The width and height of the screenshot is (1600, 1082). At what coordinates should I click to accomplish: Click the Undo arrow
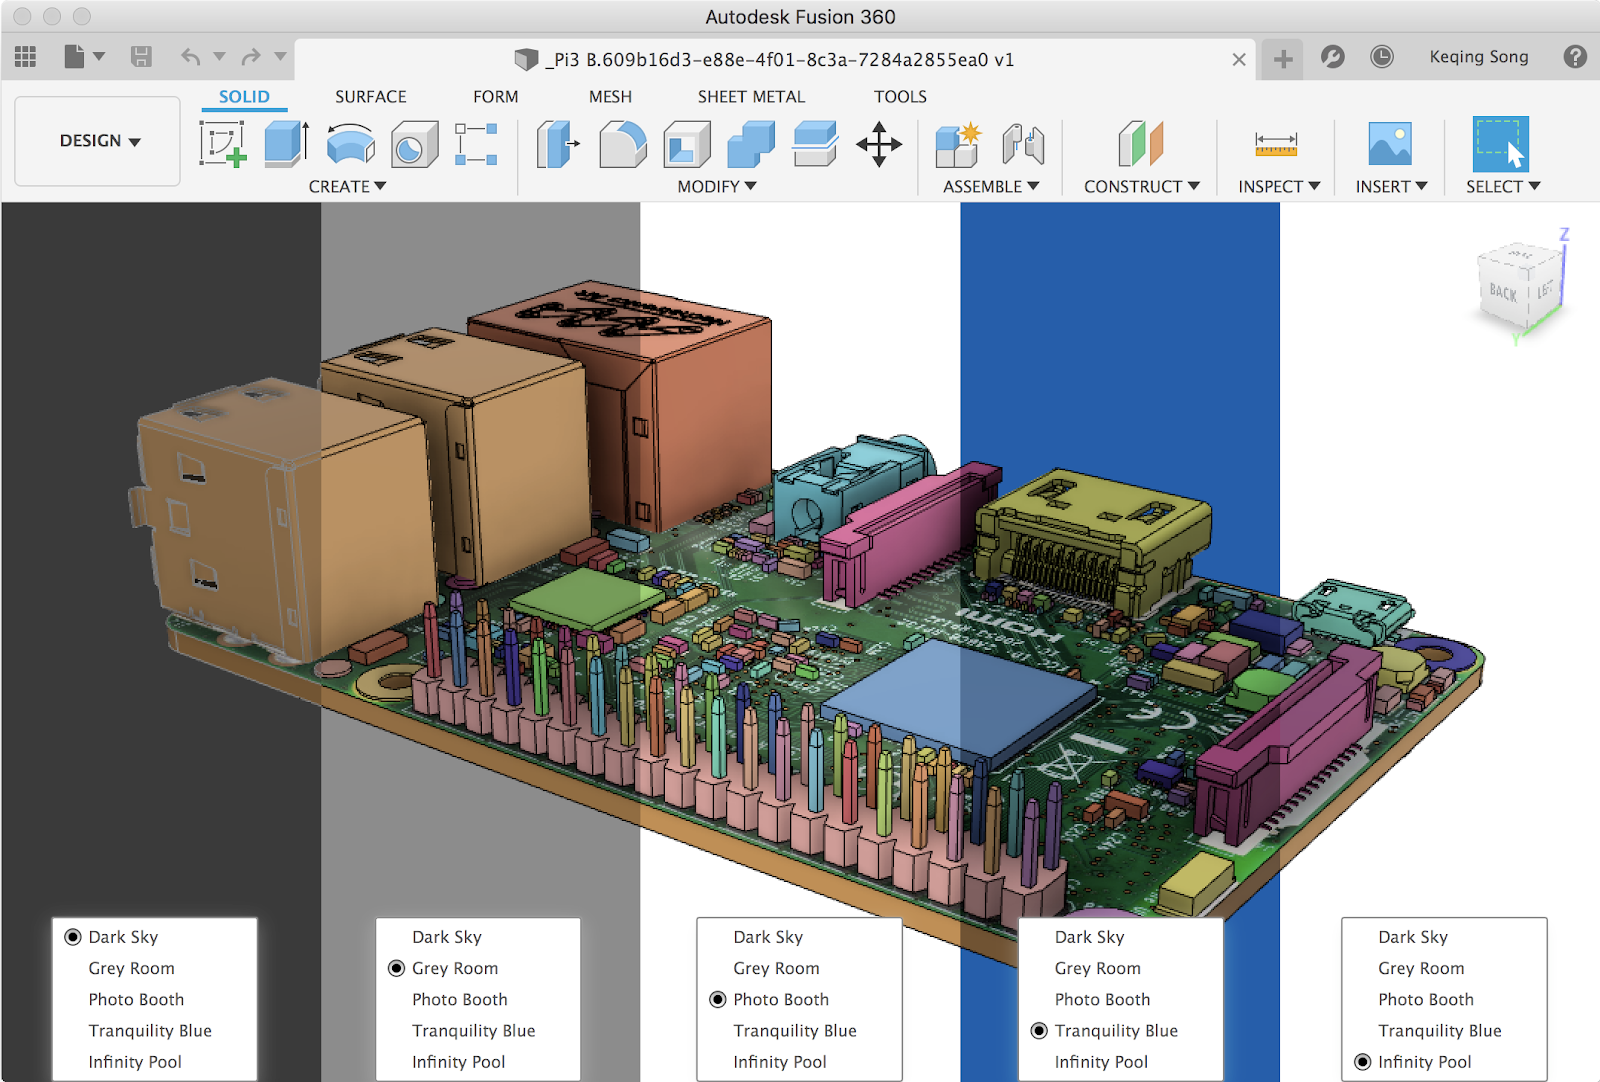point(190,57)
